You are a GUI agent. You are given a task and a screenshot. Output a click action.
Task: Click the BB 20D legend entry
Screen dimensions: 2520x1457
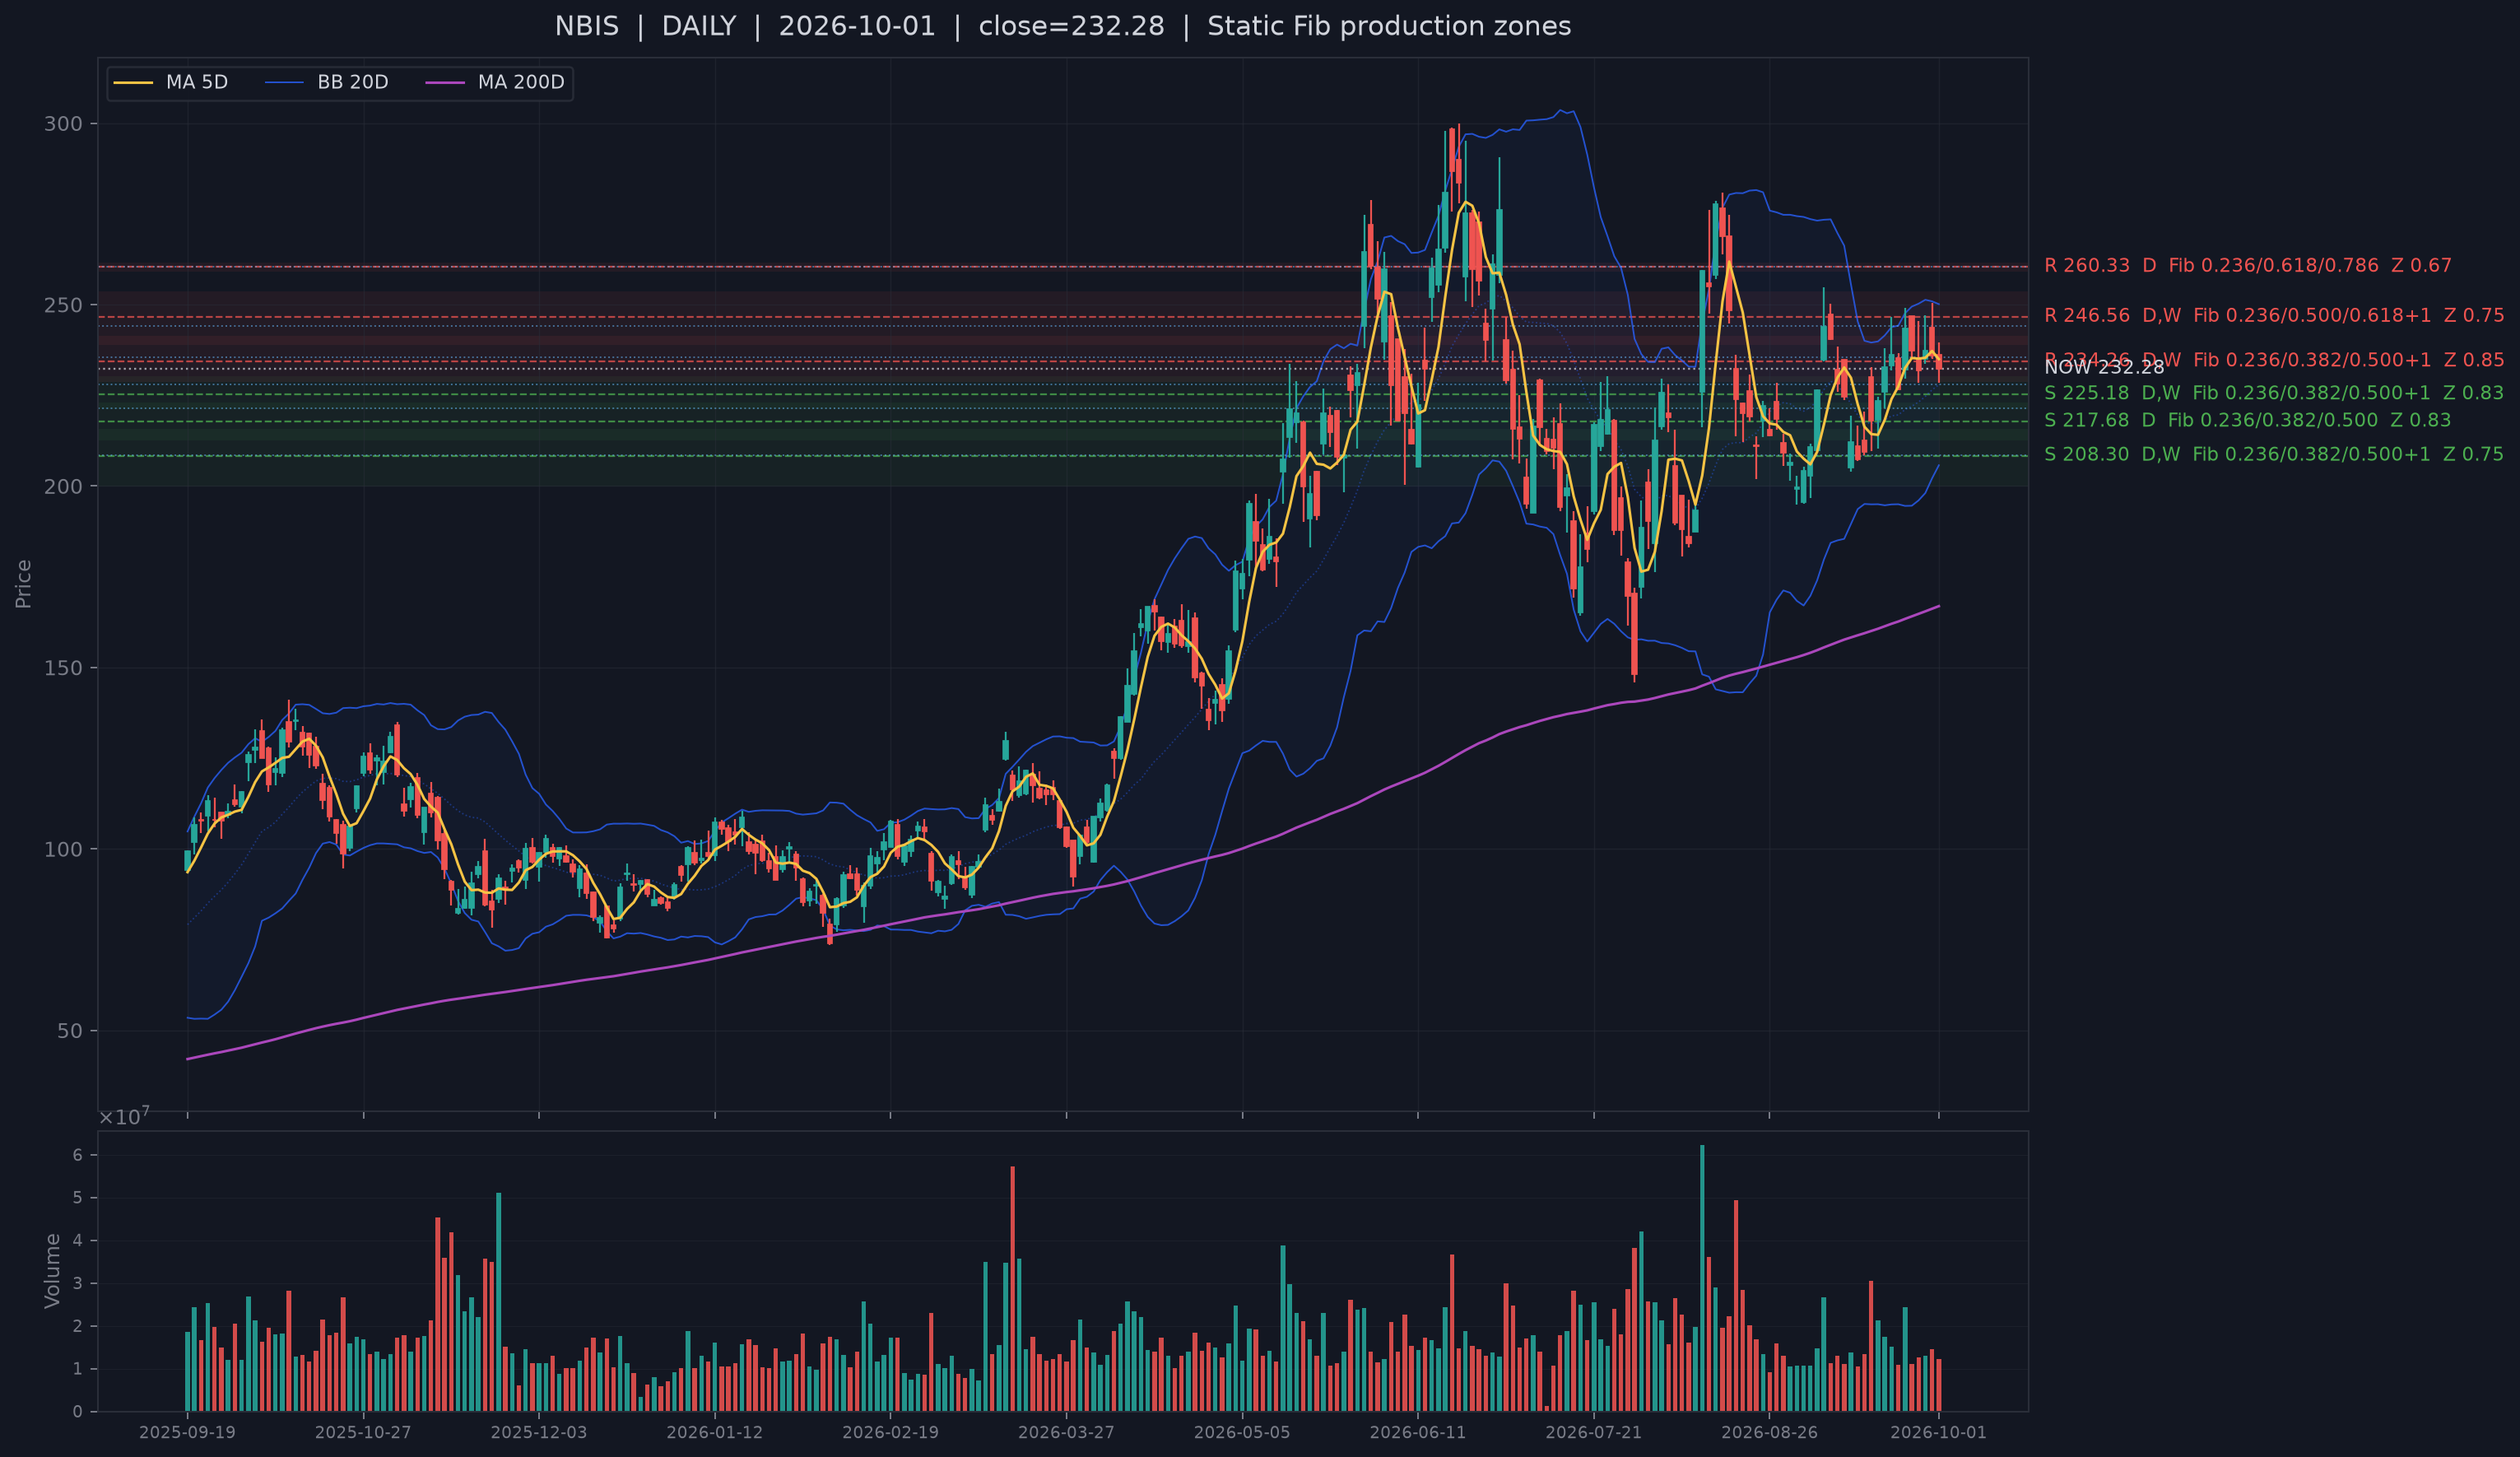327,82
